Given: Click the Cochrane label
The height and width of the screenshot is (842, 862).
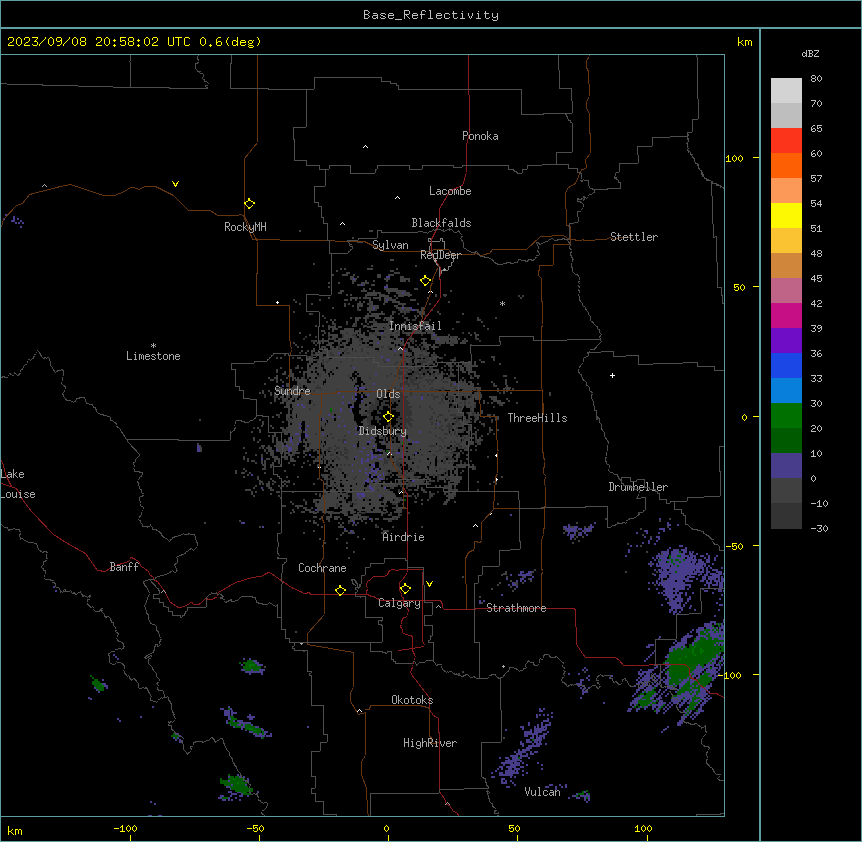Looking at the screenshot, I should click(x=322, y=568).
